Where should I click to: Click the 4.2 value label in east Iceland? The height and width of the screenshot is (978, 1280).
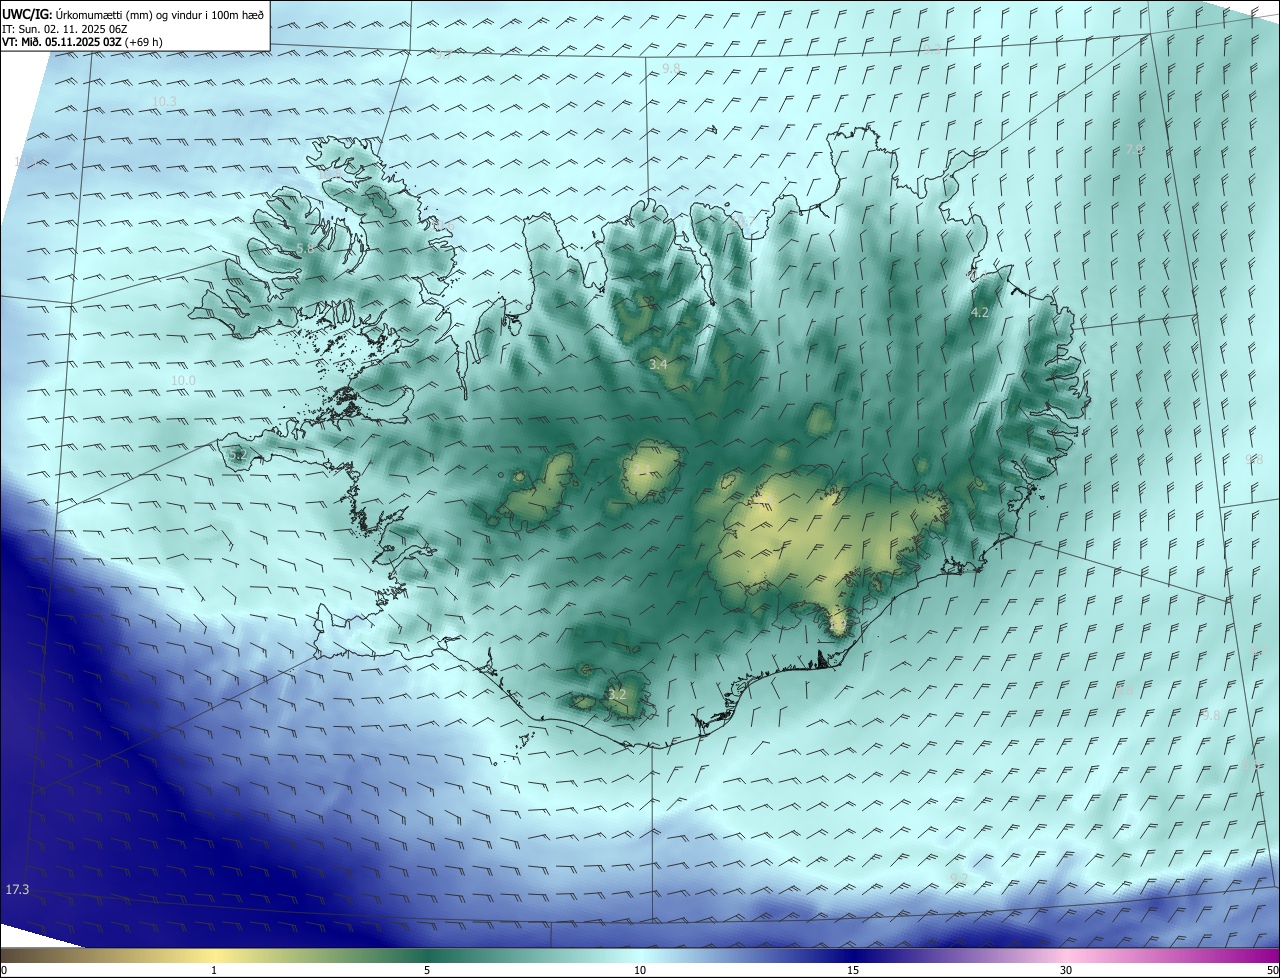click(980, 313)
